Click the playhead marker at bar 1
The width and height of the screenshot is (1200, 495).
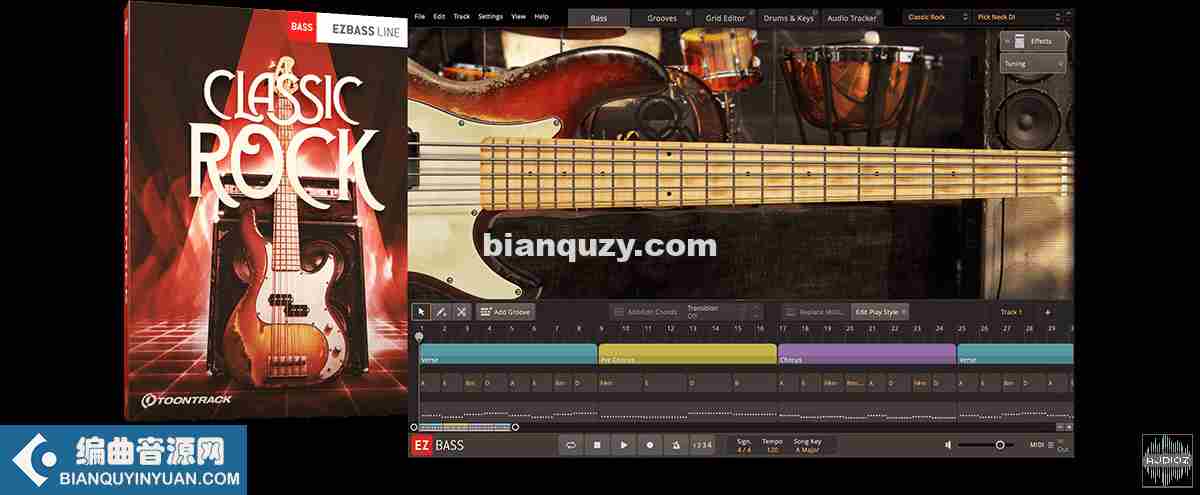(x=419, y=337)
